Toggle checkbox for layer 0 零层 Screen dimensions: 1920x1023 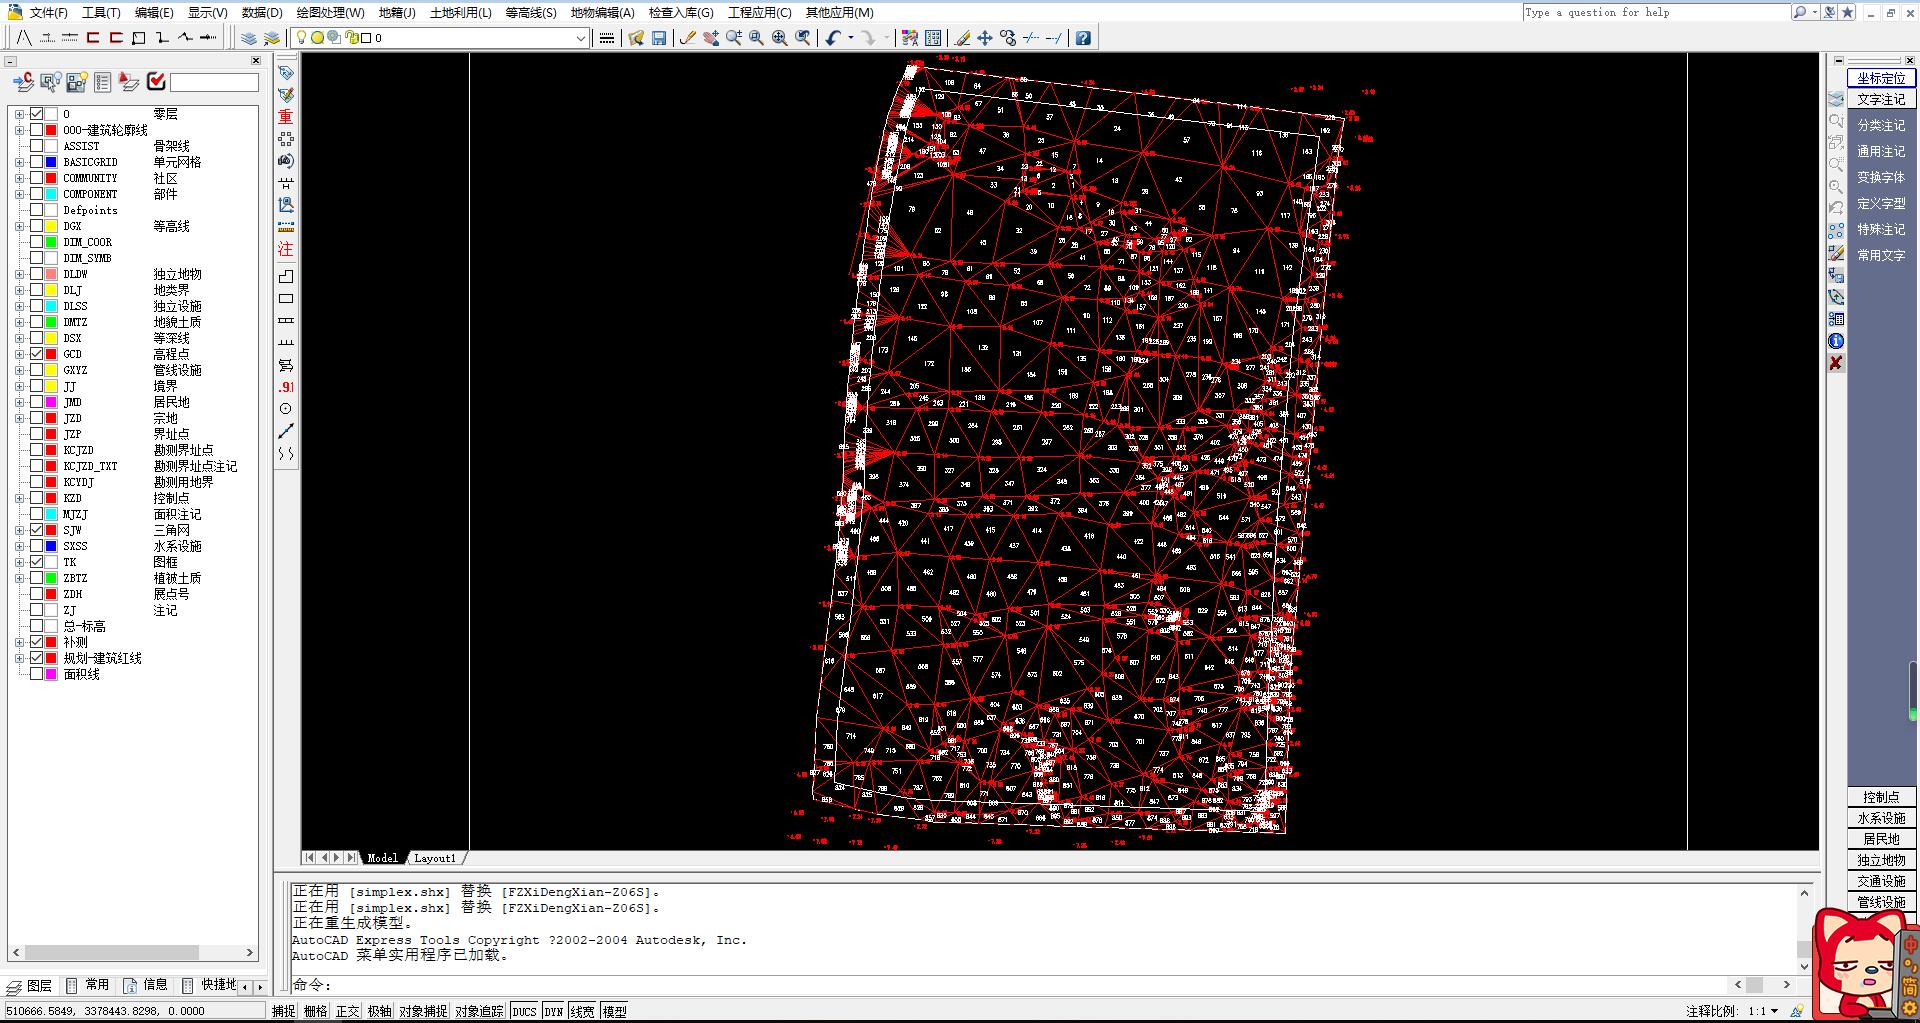[x=37, y=114]
